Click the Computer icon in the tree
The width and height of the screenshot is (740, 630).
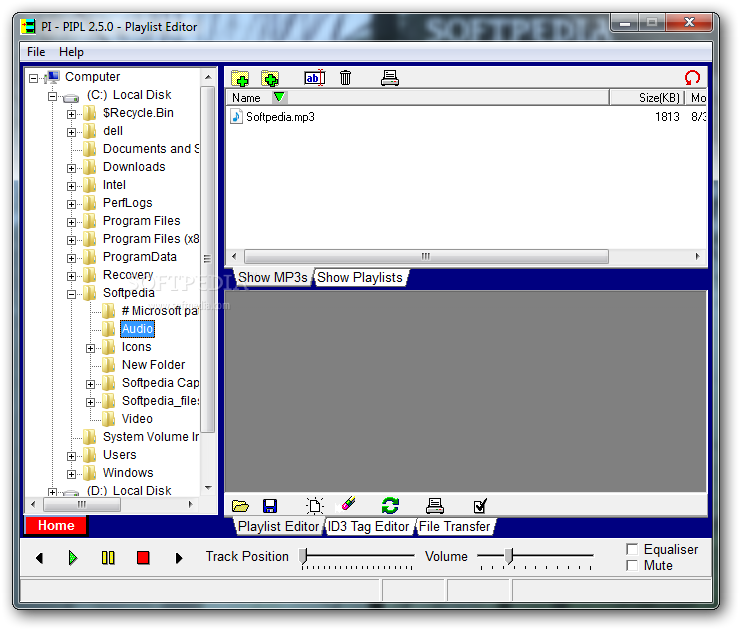[x=52, y=77]
